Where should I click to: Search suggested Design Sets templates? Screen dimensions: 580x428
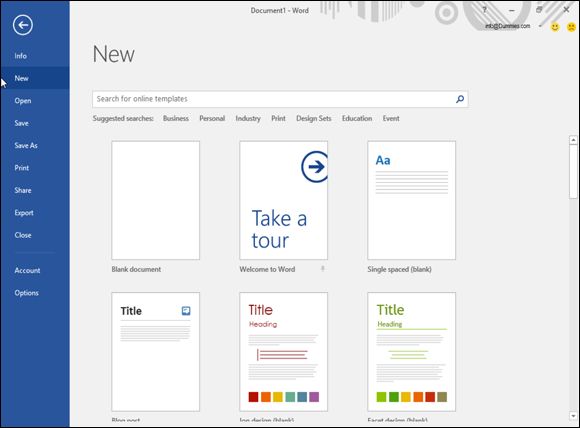314,118
